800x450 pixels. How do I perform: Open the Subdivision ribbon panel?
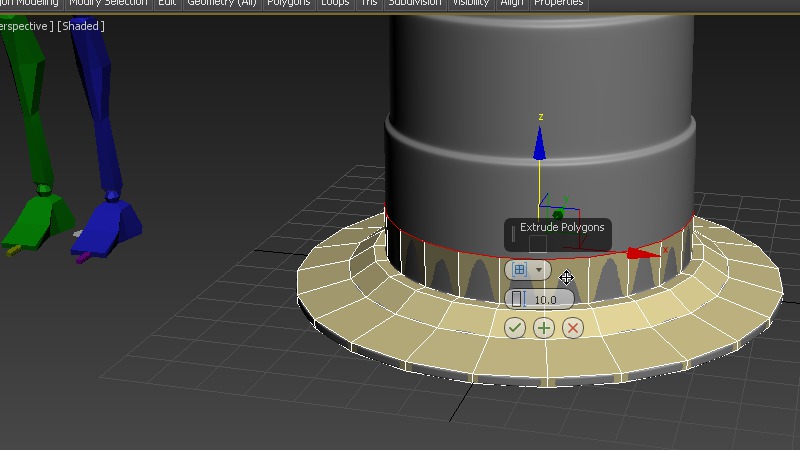[x=414, y=3]
